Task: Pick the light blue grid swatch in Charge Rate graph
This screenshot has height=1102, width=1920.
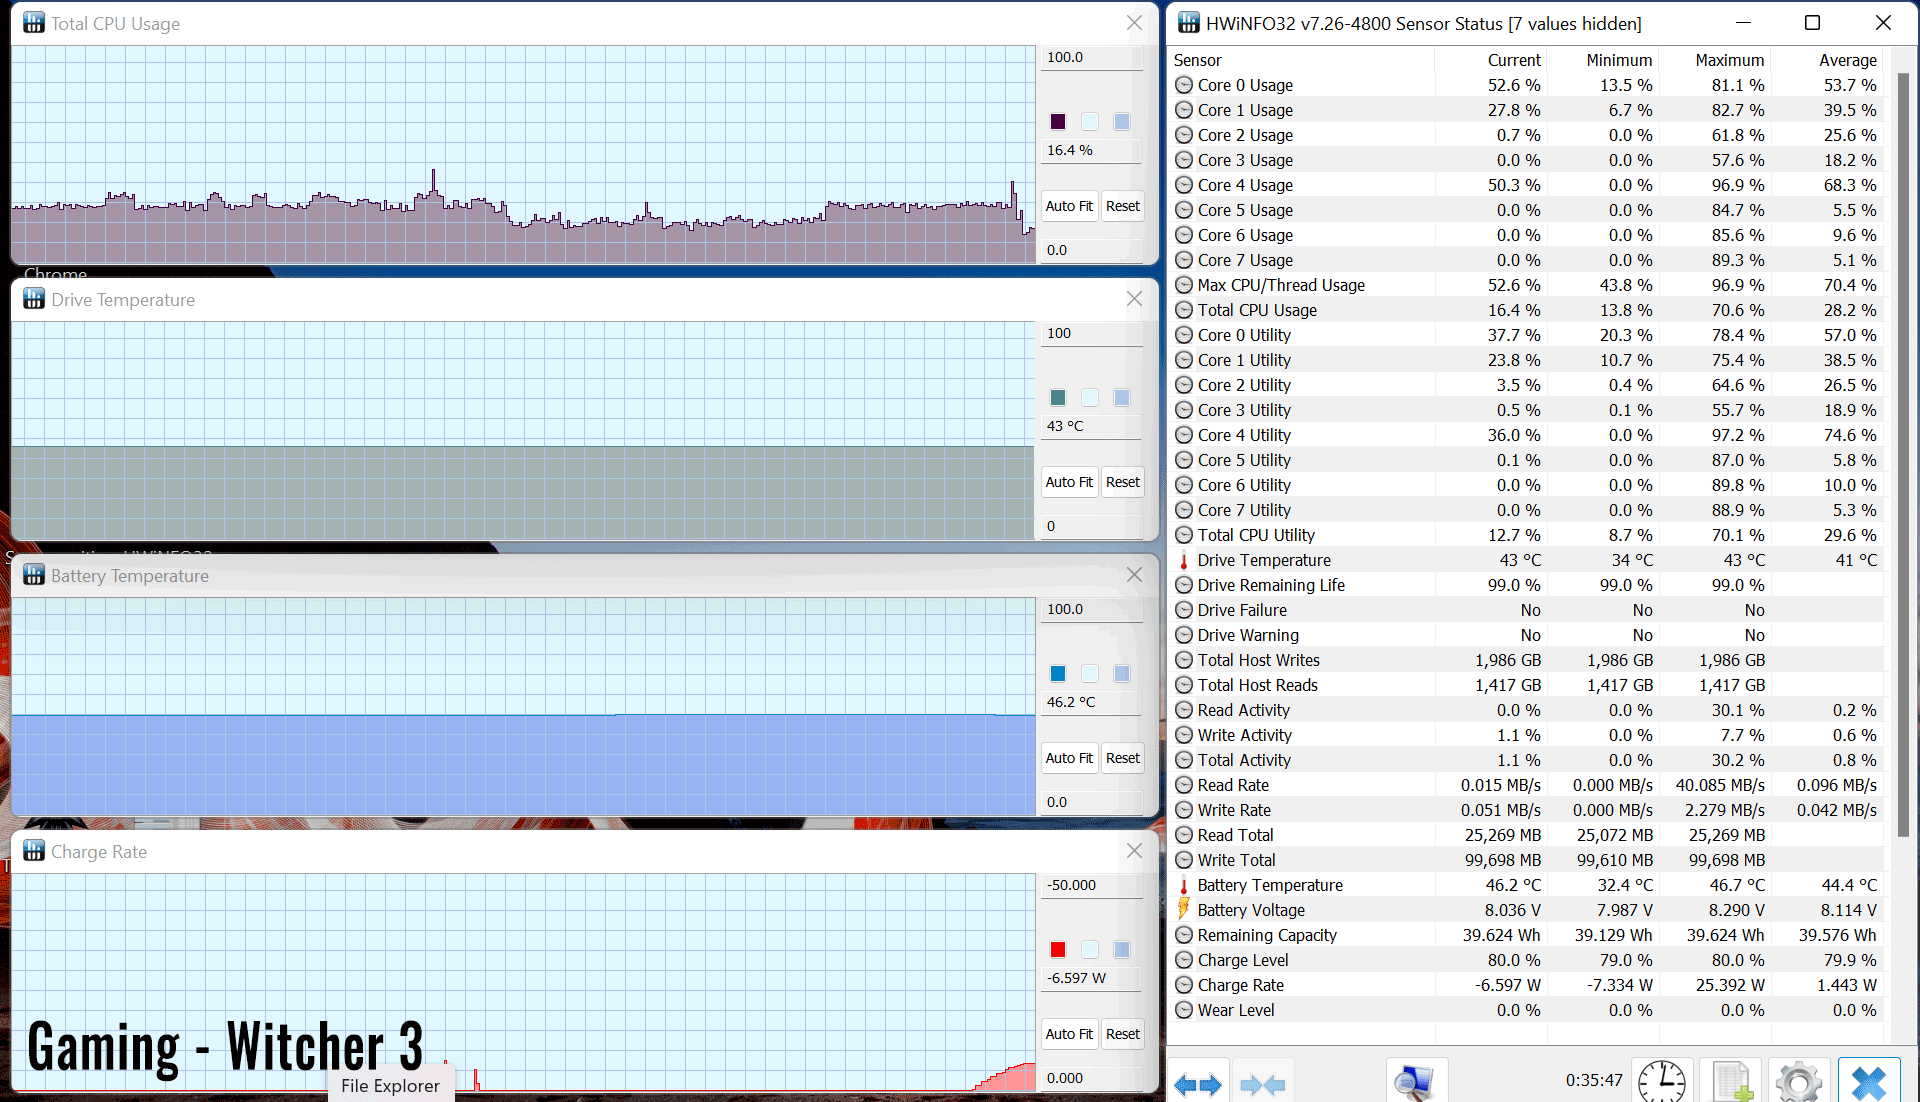Action: tap(1122, 950)
